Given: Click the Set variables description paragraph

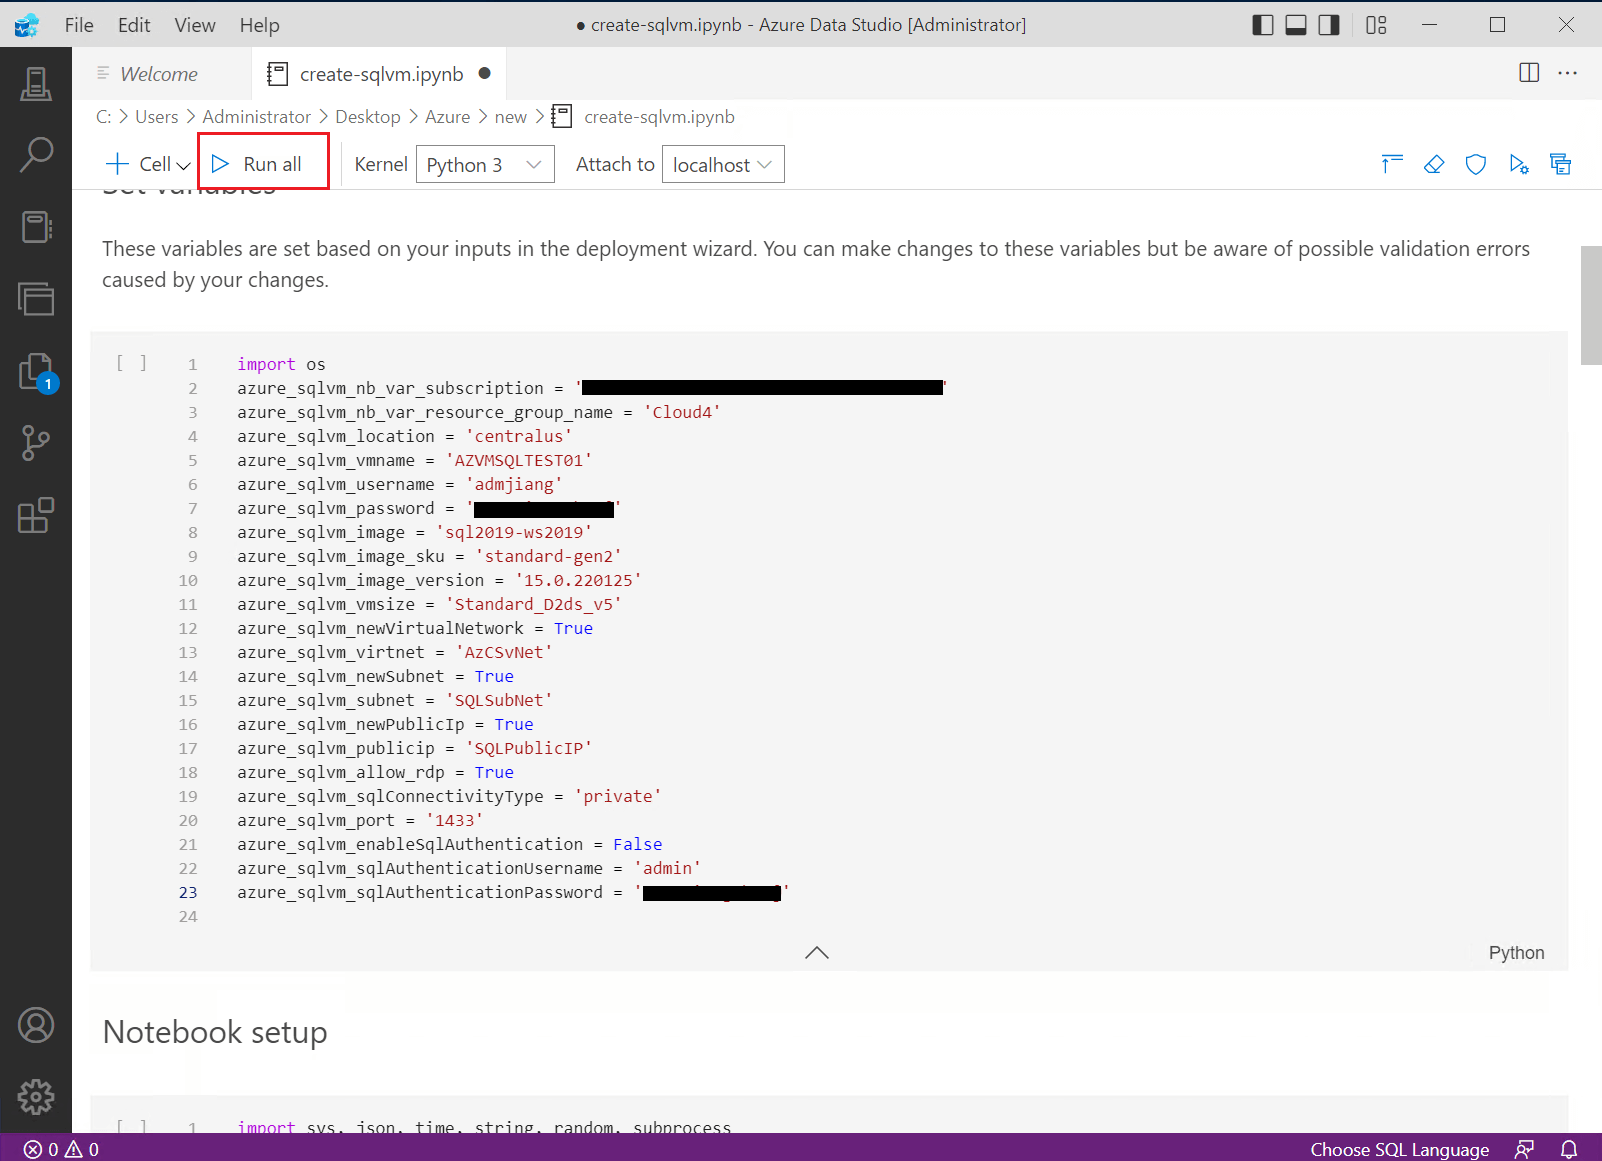Looking at the screenshot, I should click(x=816, y=264).
